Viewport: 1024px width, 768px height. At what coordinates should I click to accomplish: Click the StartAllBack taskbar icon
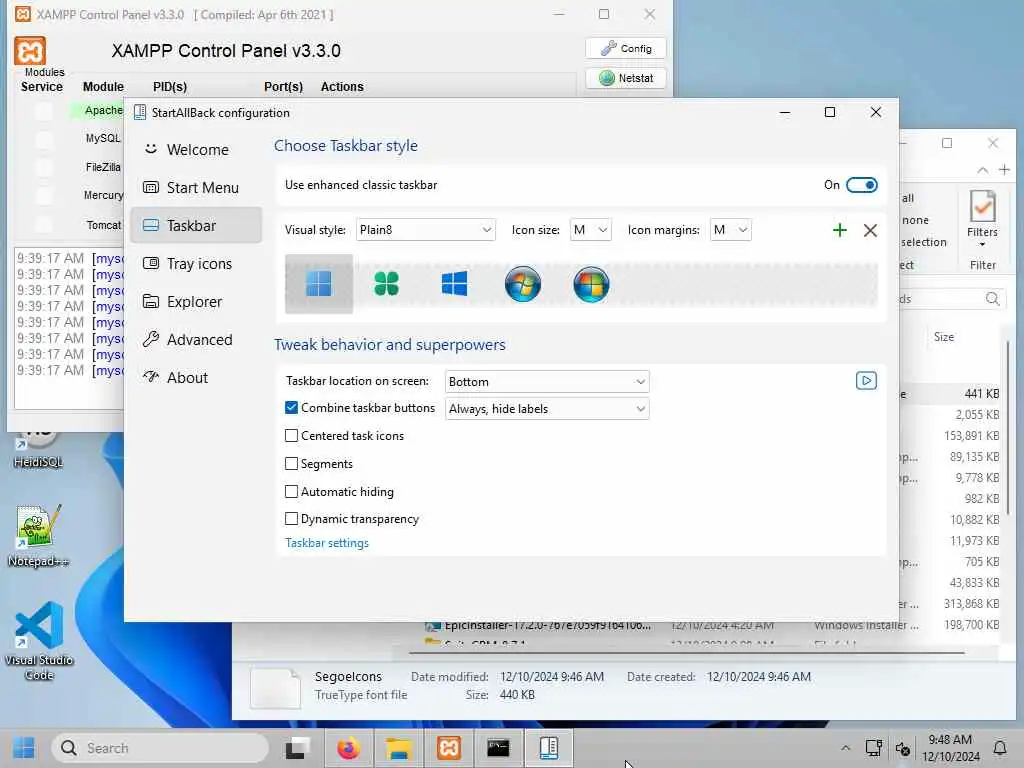coord(549,748)
